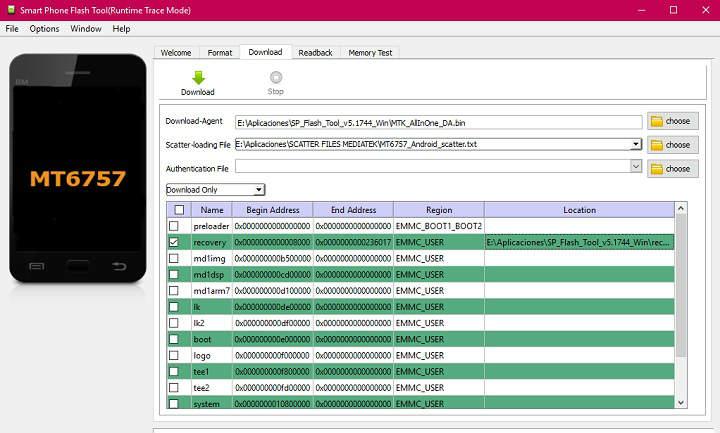Screen dimensions: 720x433
Task: Check the system partition checkbox
Action: click(174, 404)
